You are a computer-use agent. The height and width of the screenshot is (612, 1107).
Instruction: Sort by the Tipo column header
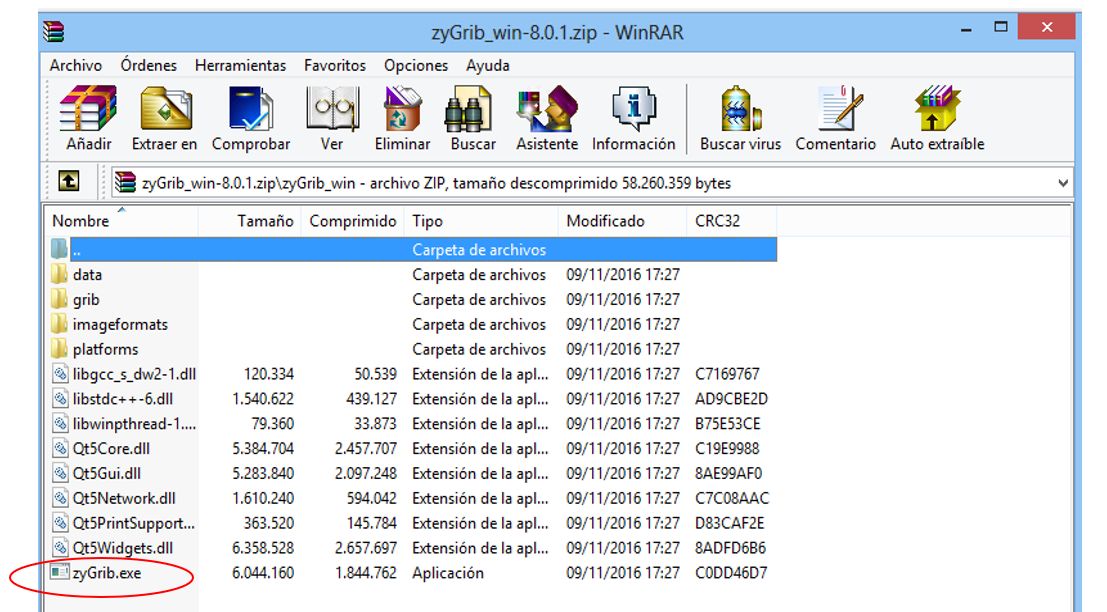click(x=481, y=221)
